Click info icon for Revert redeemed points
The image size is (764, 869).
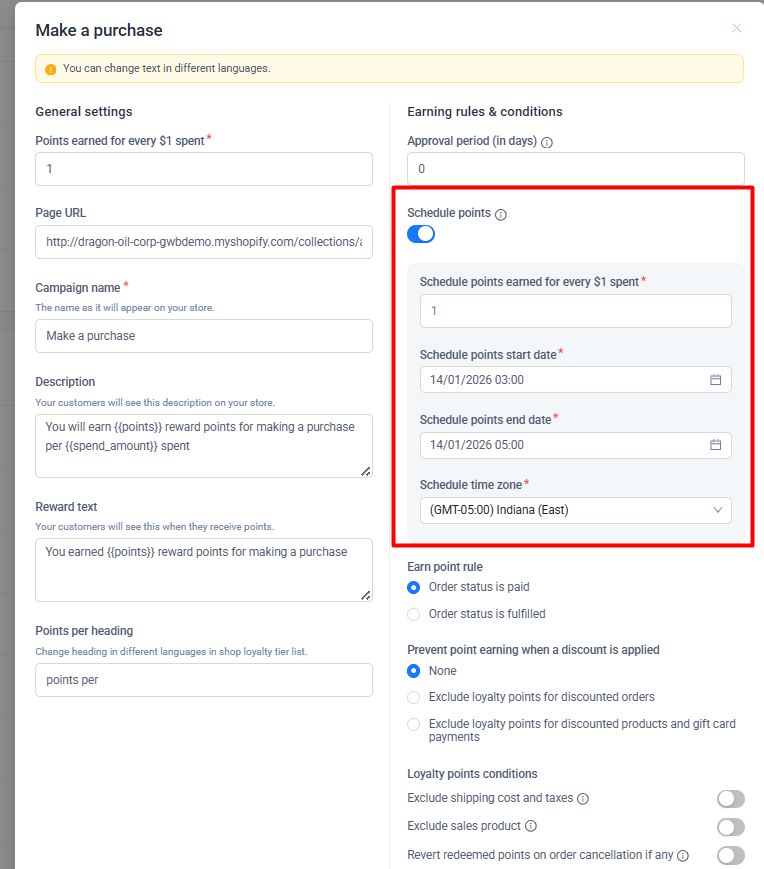point(683,856)
